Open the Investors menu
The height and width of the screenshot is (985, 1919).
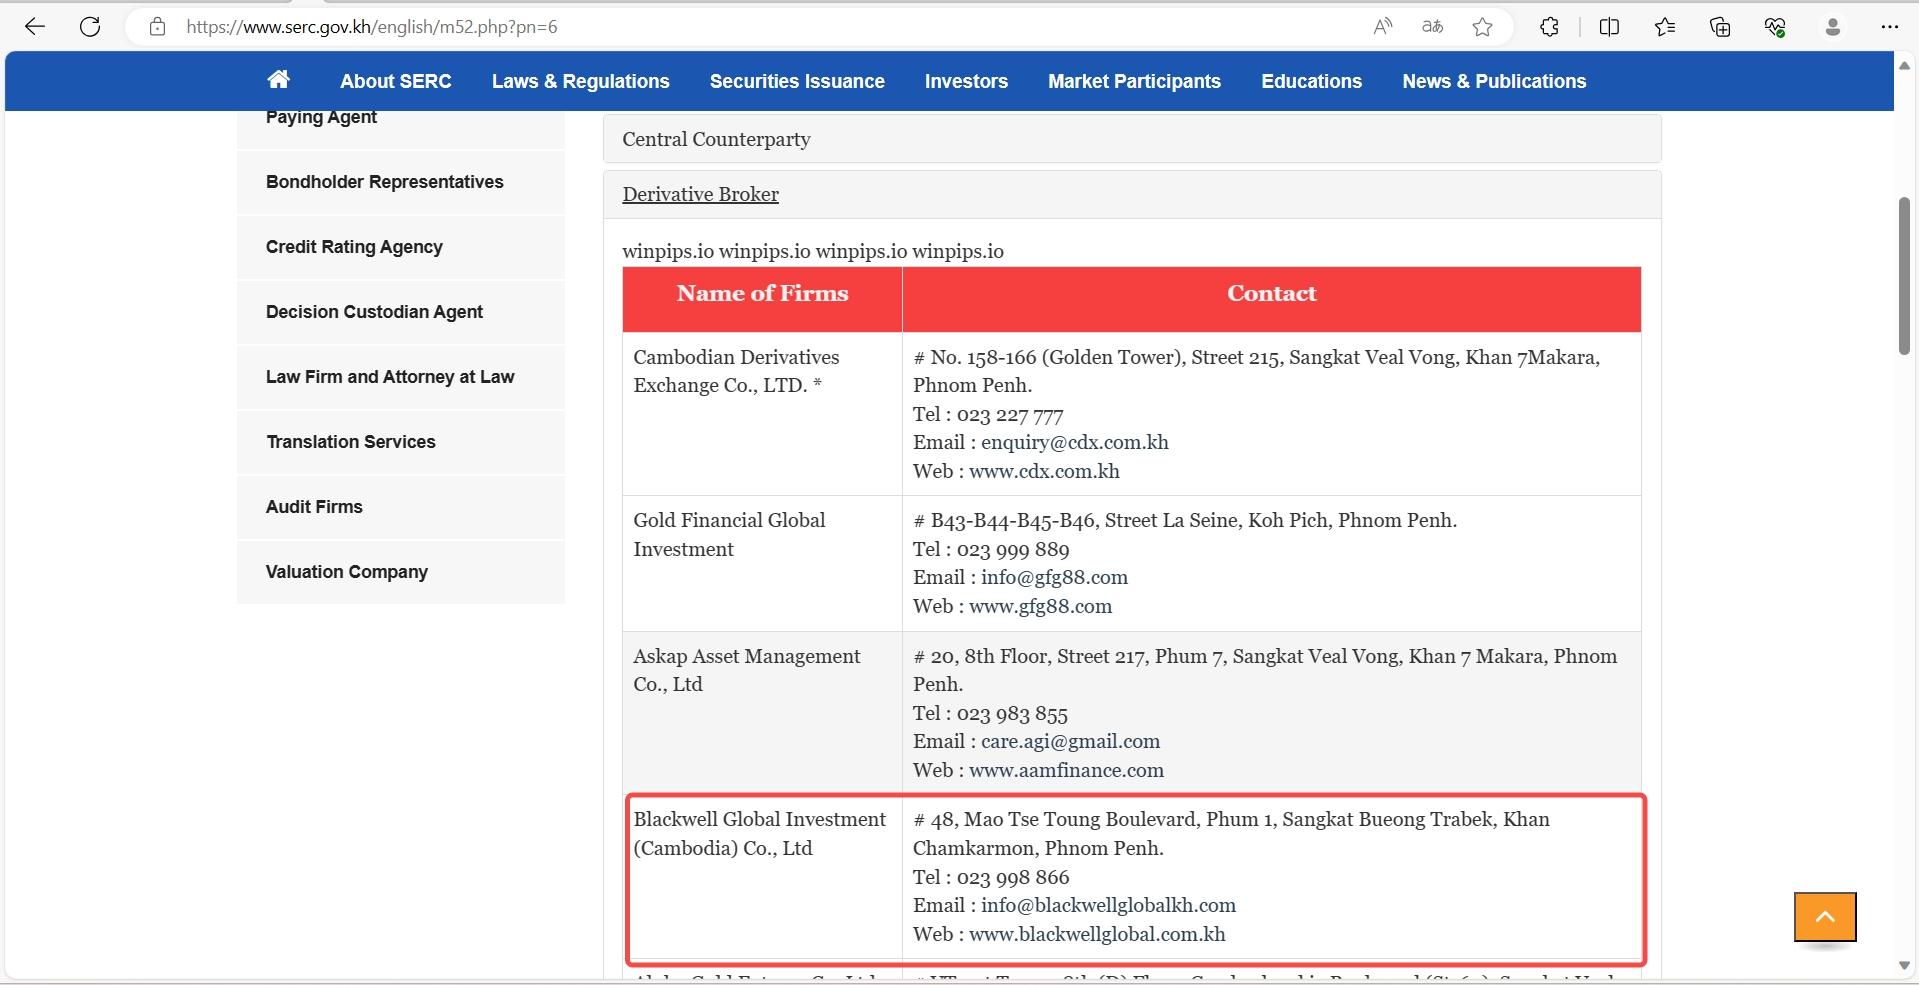pos(966,81)
